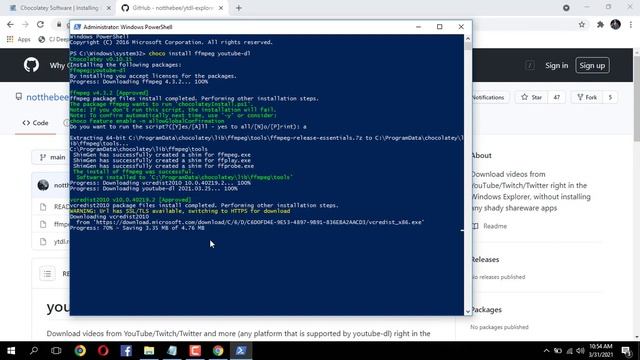This screenshot has height=360, width=640.
Task: Open the red Camtasia taskbar icon
Action: pyautogui.click(x=195, y=351)
